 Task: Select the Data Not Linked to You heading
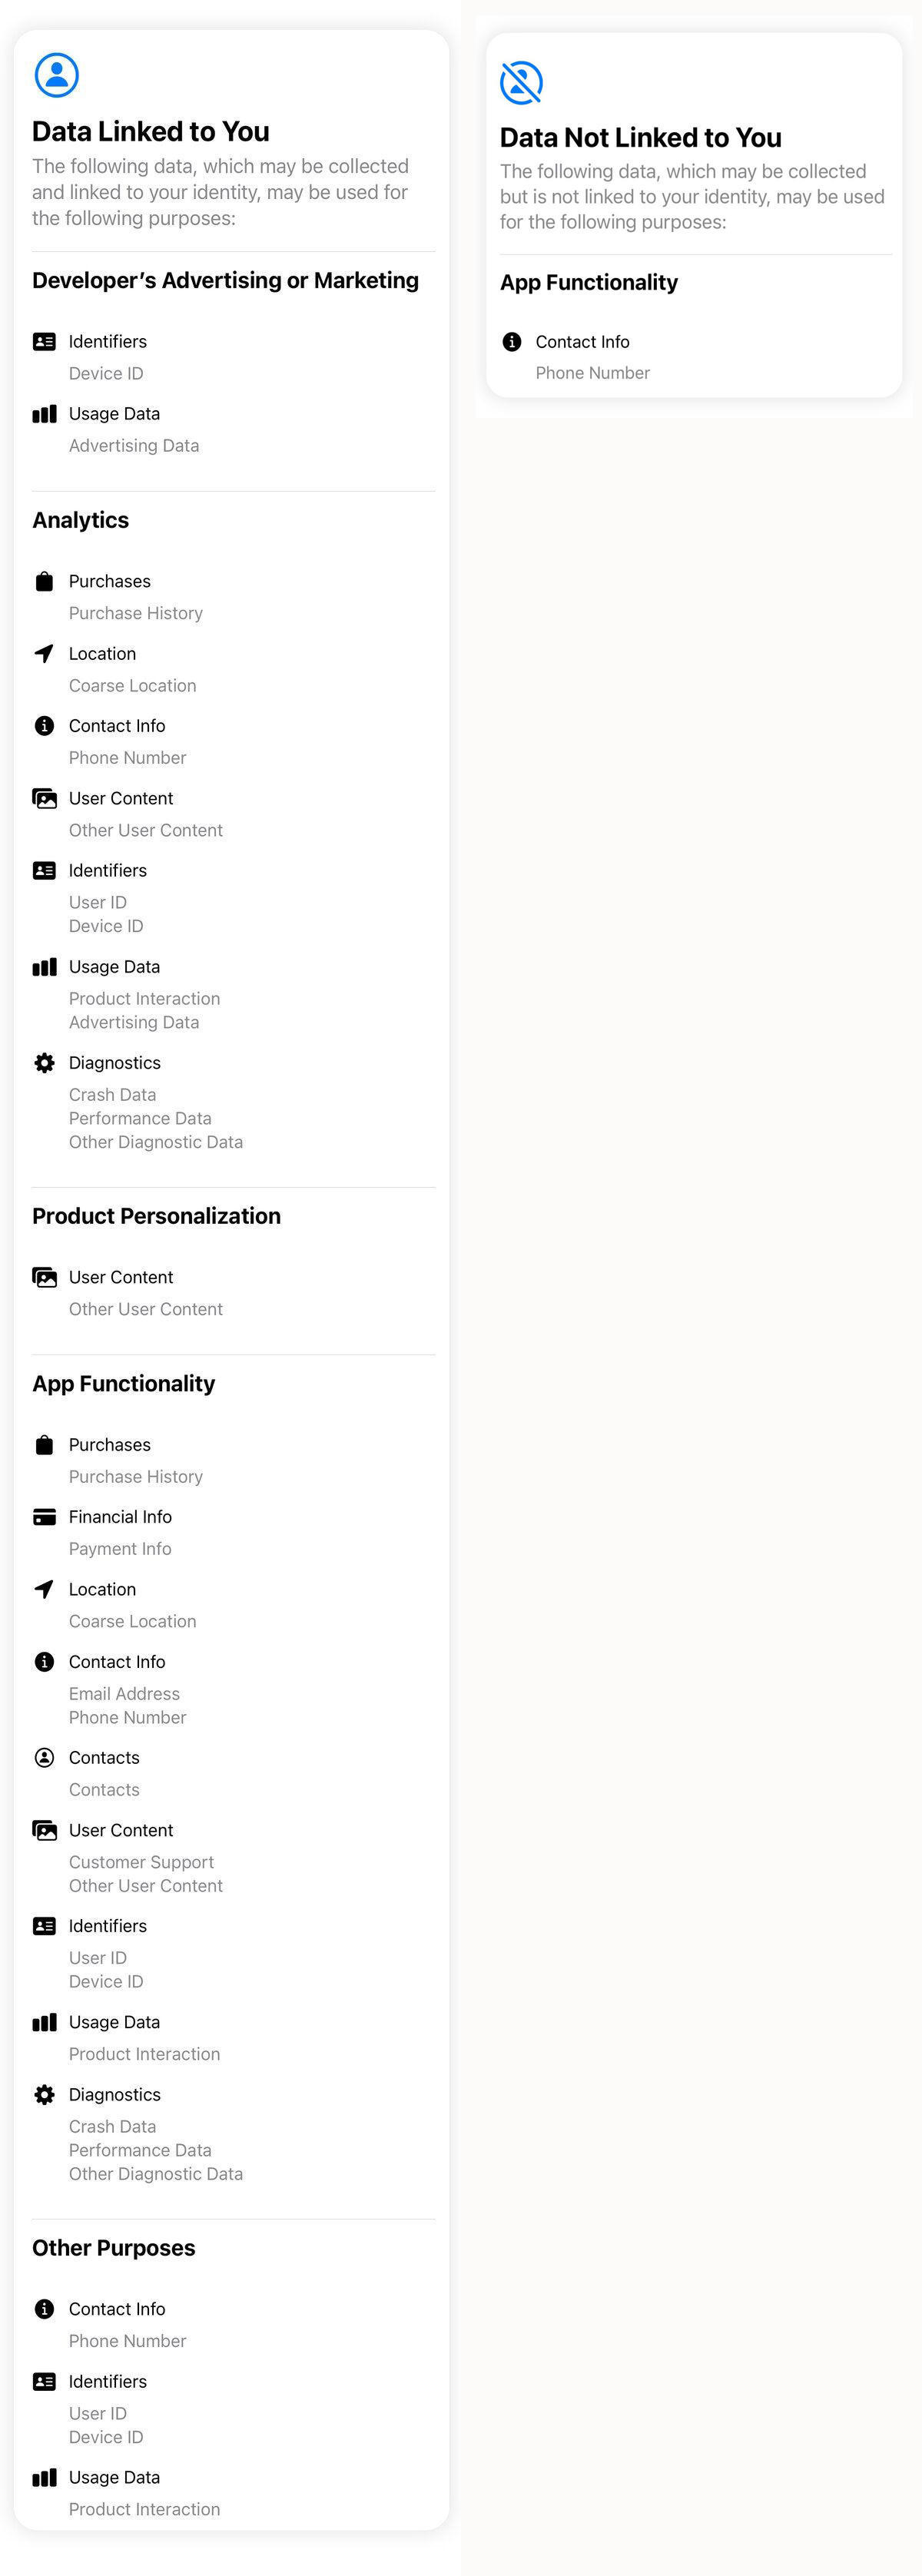click(x=640, y=137)
